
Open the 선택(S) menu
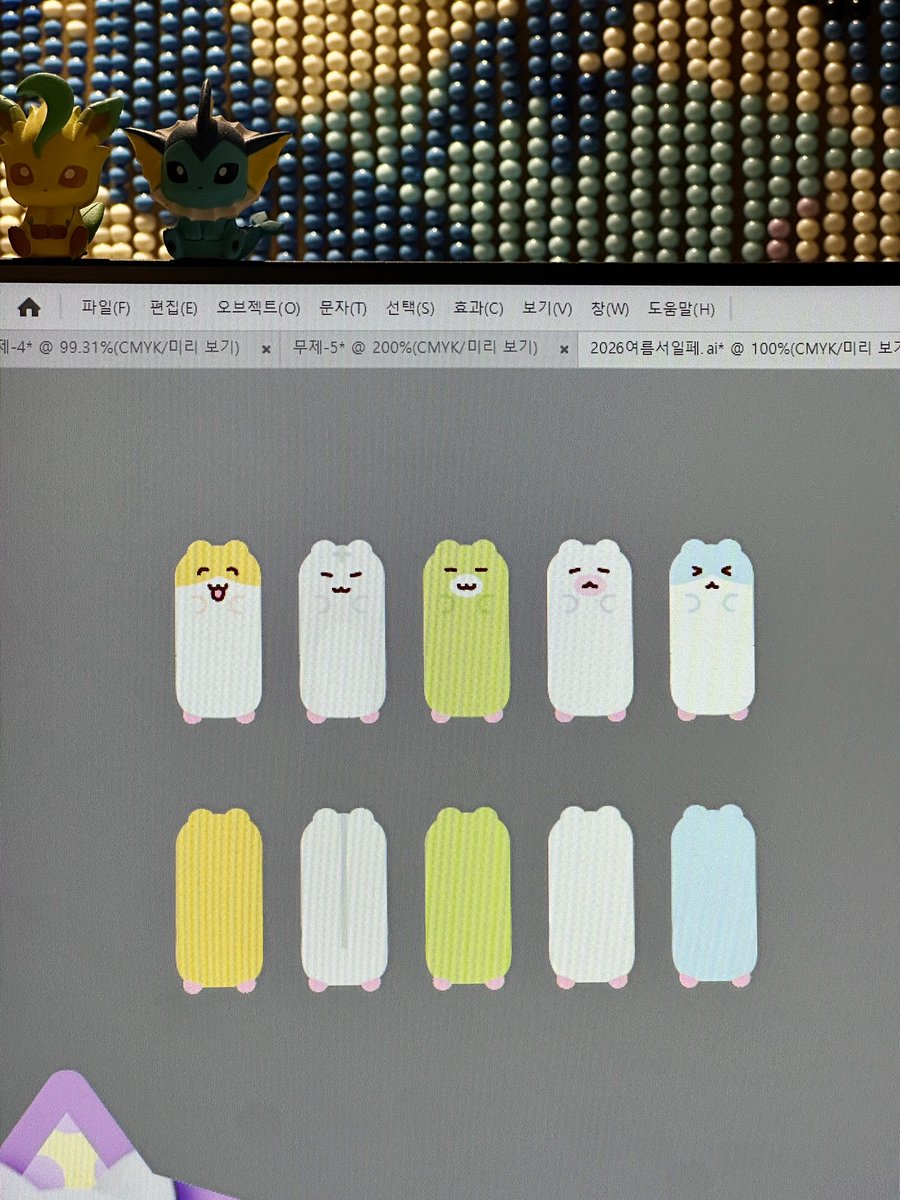[x=410, y=308]
